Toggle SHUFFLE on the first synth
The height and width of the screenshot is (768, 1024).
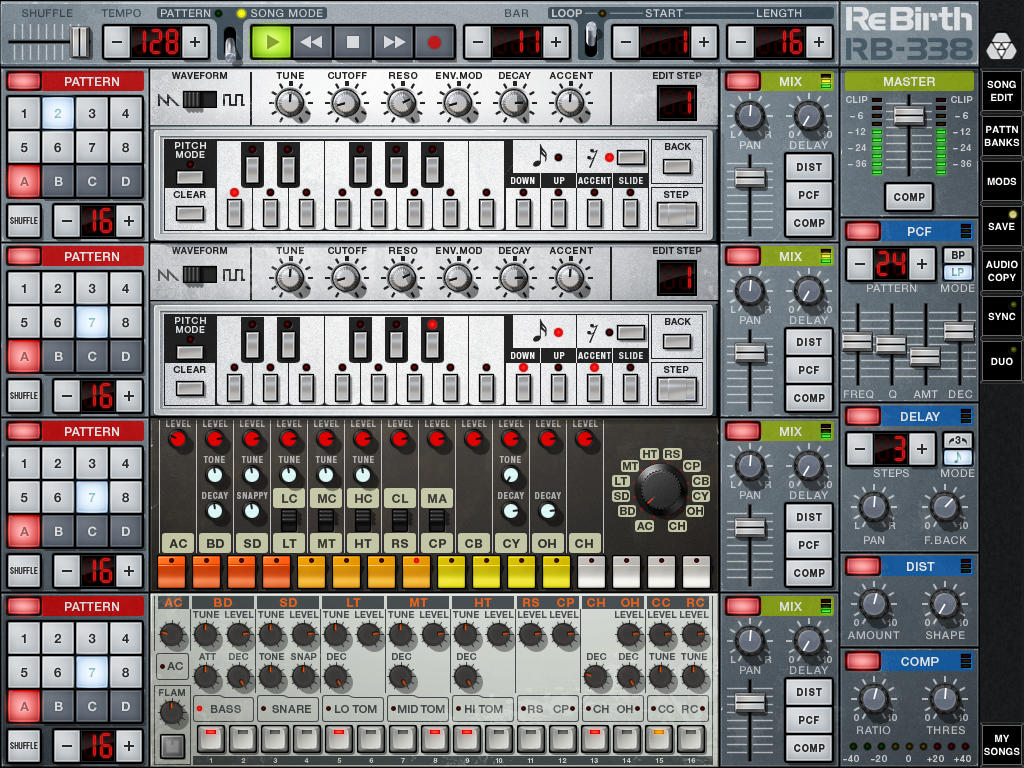point(24,221)
